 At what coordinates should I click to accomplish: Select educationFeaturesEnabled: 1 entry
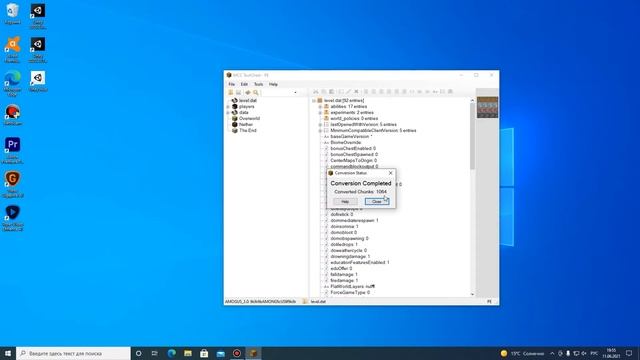point(360,262)
